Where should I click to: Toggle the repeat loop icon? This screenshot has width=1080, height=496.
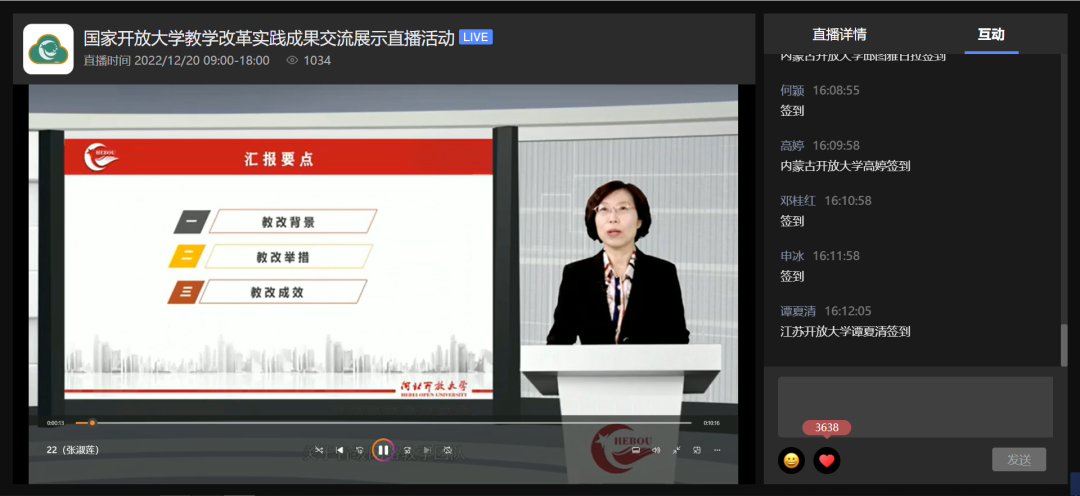coord(448,450)
